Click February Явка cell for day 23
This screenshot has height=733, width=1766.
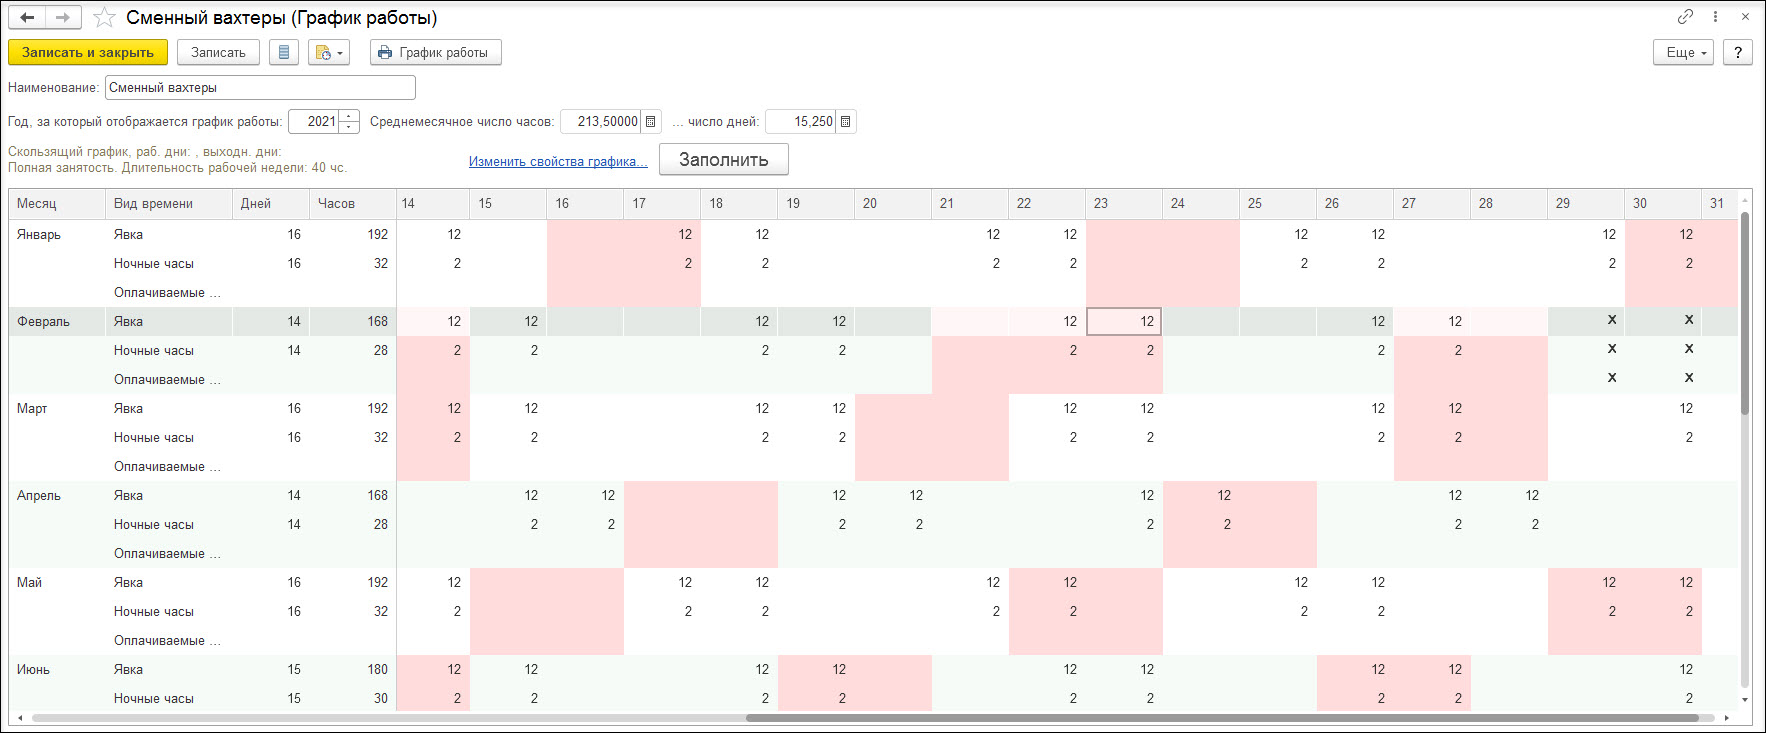[1124, 321]
